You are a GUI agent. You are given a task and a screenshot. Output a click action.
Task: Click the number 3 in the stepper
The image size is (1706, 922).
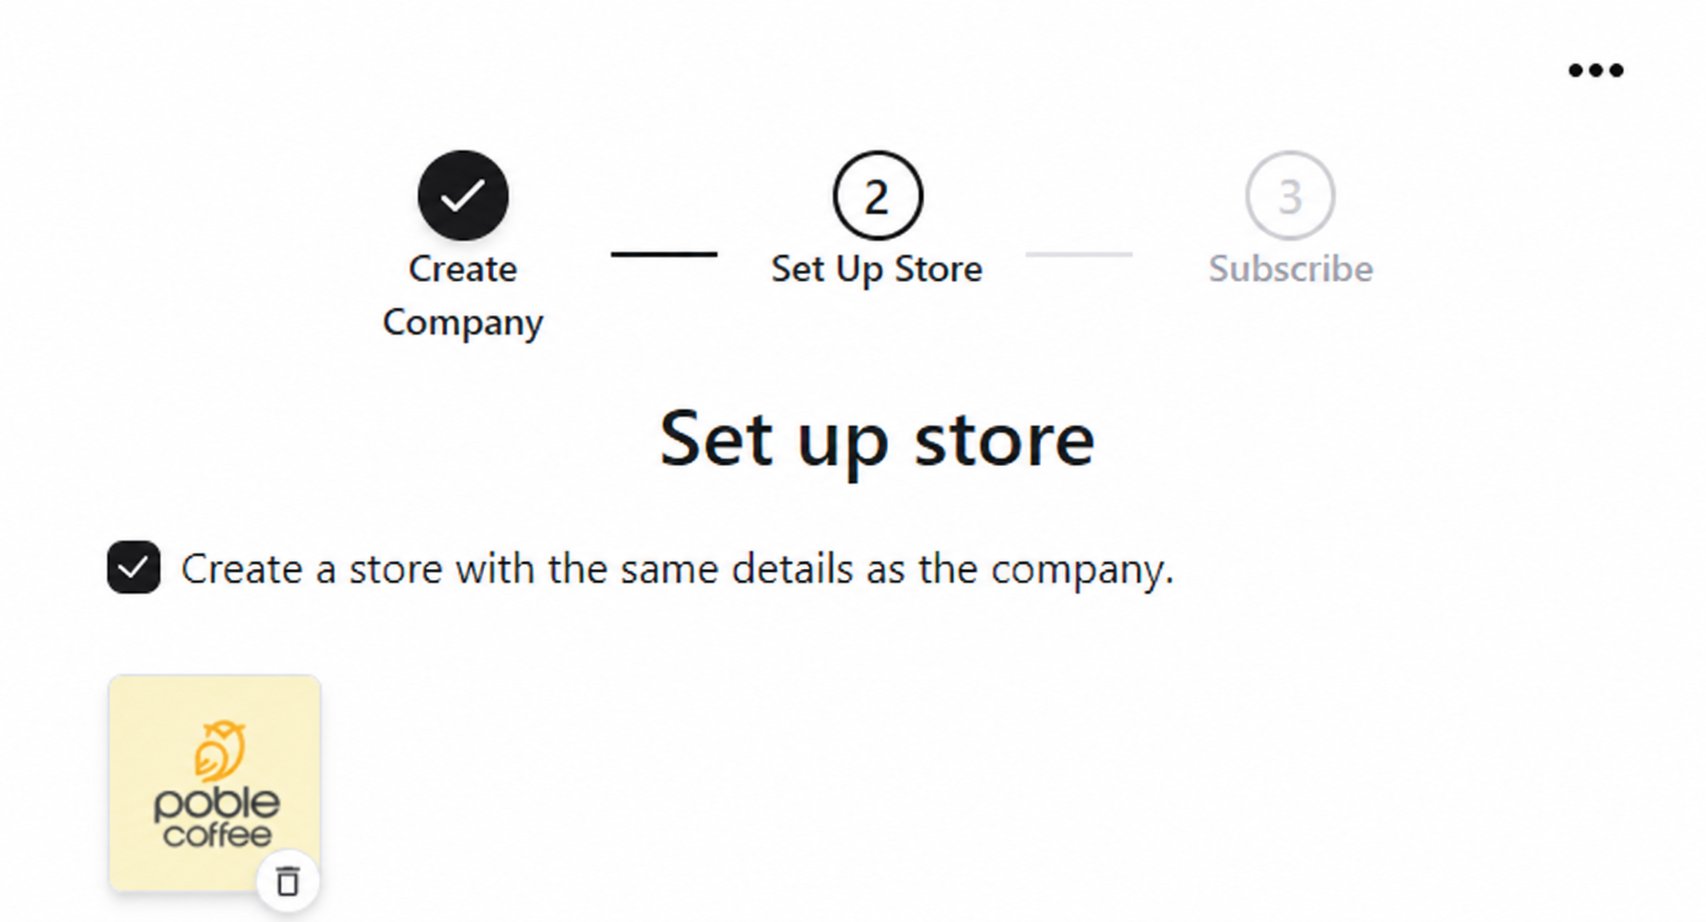1290,197
